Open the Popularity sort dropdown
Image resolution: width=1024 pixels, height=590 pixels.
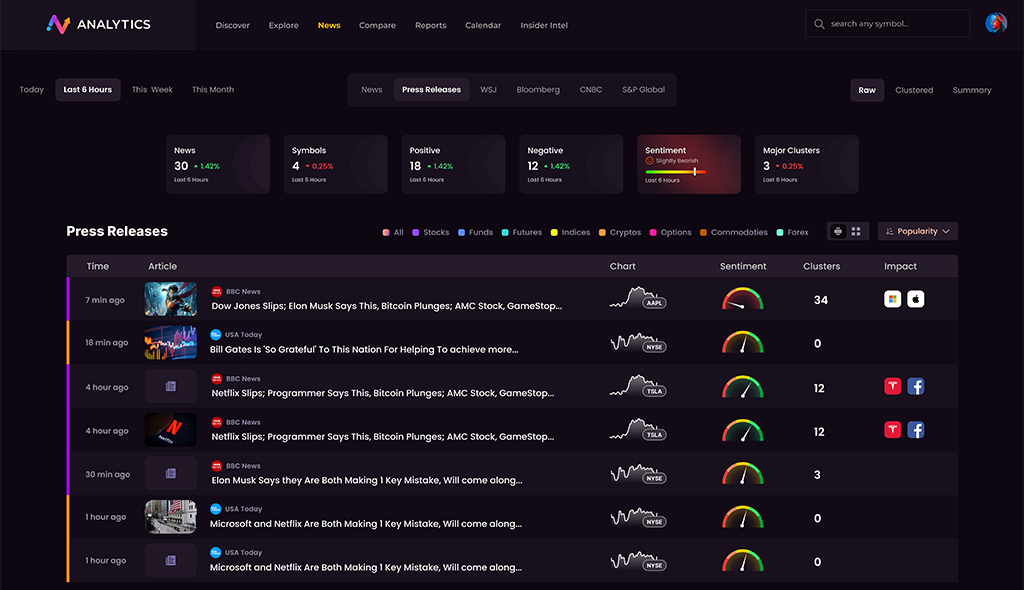pos(918,231)
